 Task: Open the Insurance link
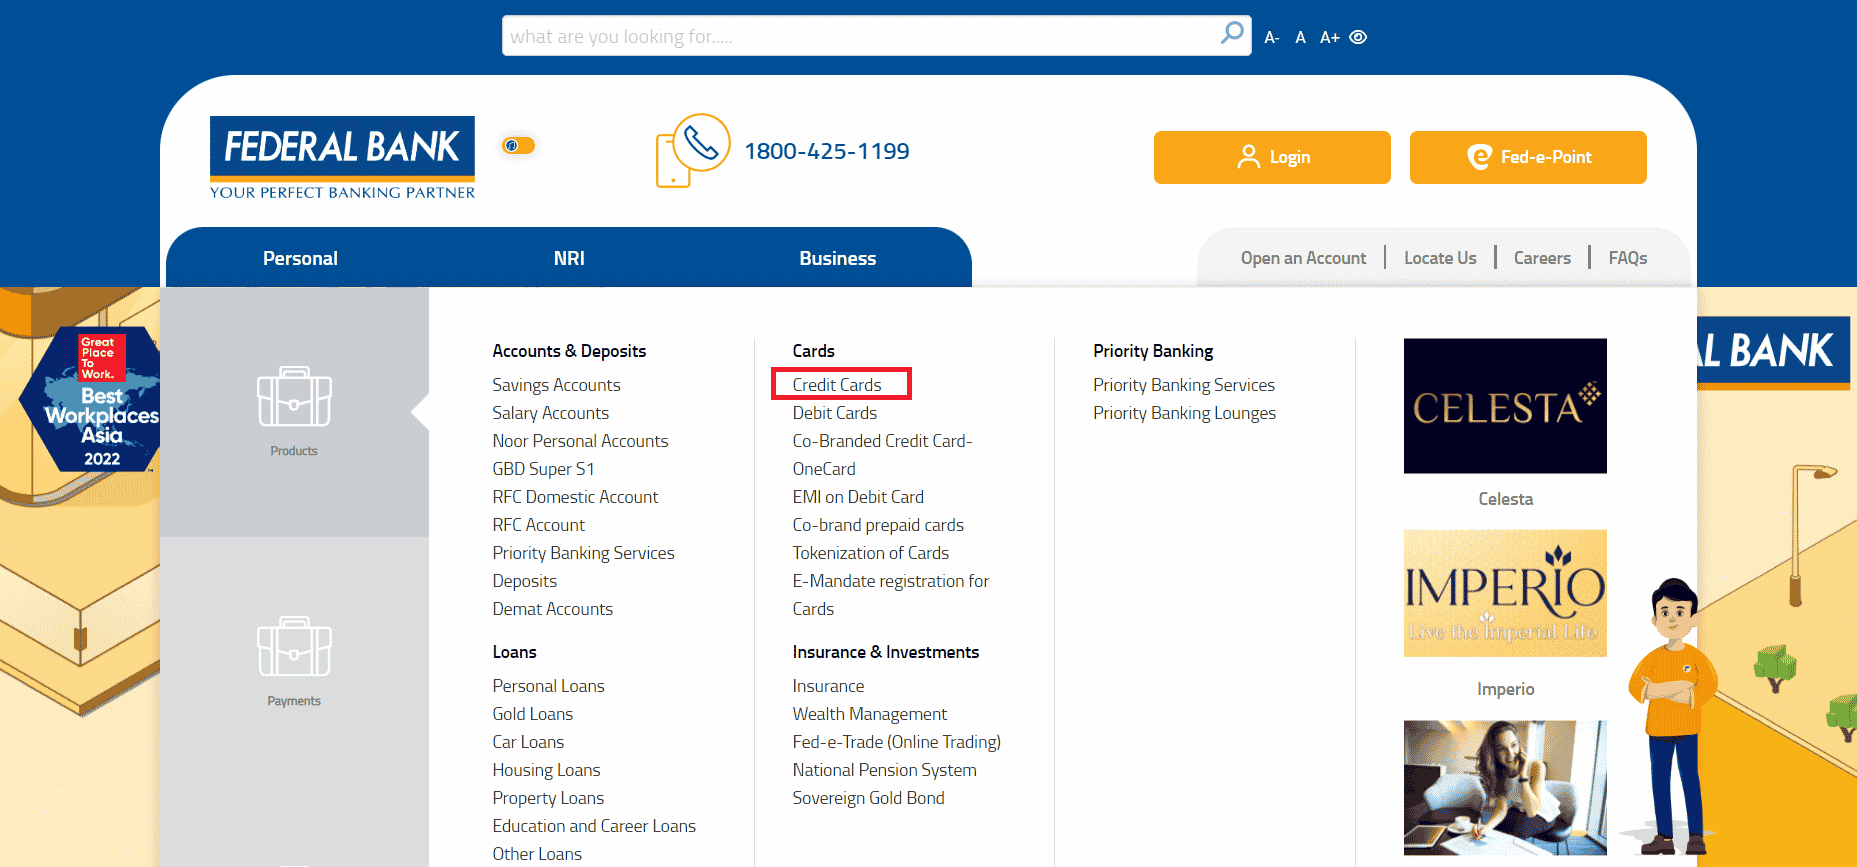(828, 686)
